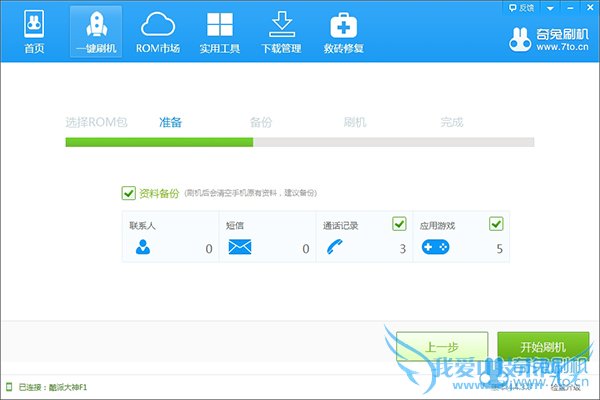Image resolution: width=600 pixels, height=400 pixels.
Task: Click the 通话记录 count value 3
Action: 403,249
